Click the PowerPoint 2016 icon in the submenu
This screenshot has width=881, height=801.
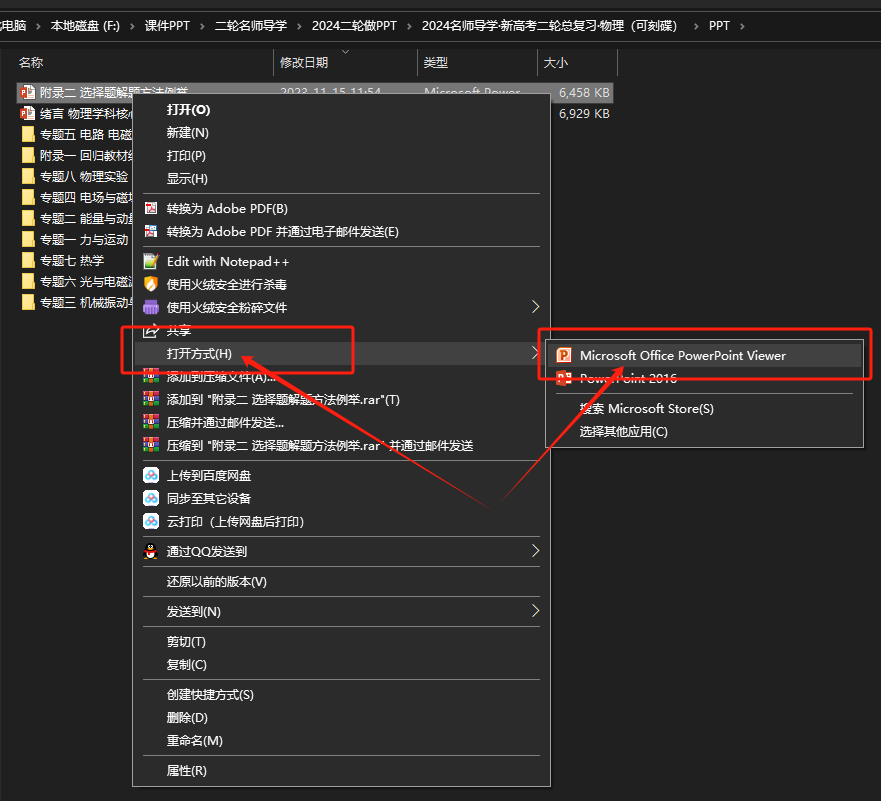[x=563, y=379]
